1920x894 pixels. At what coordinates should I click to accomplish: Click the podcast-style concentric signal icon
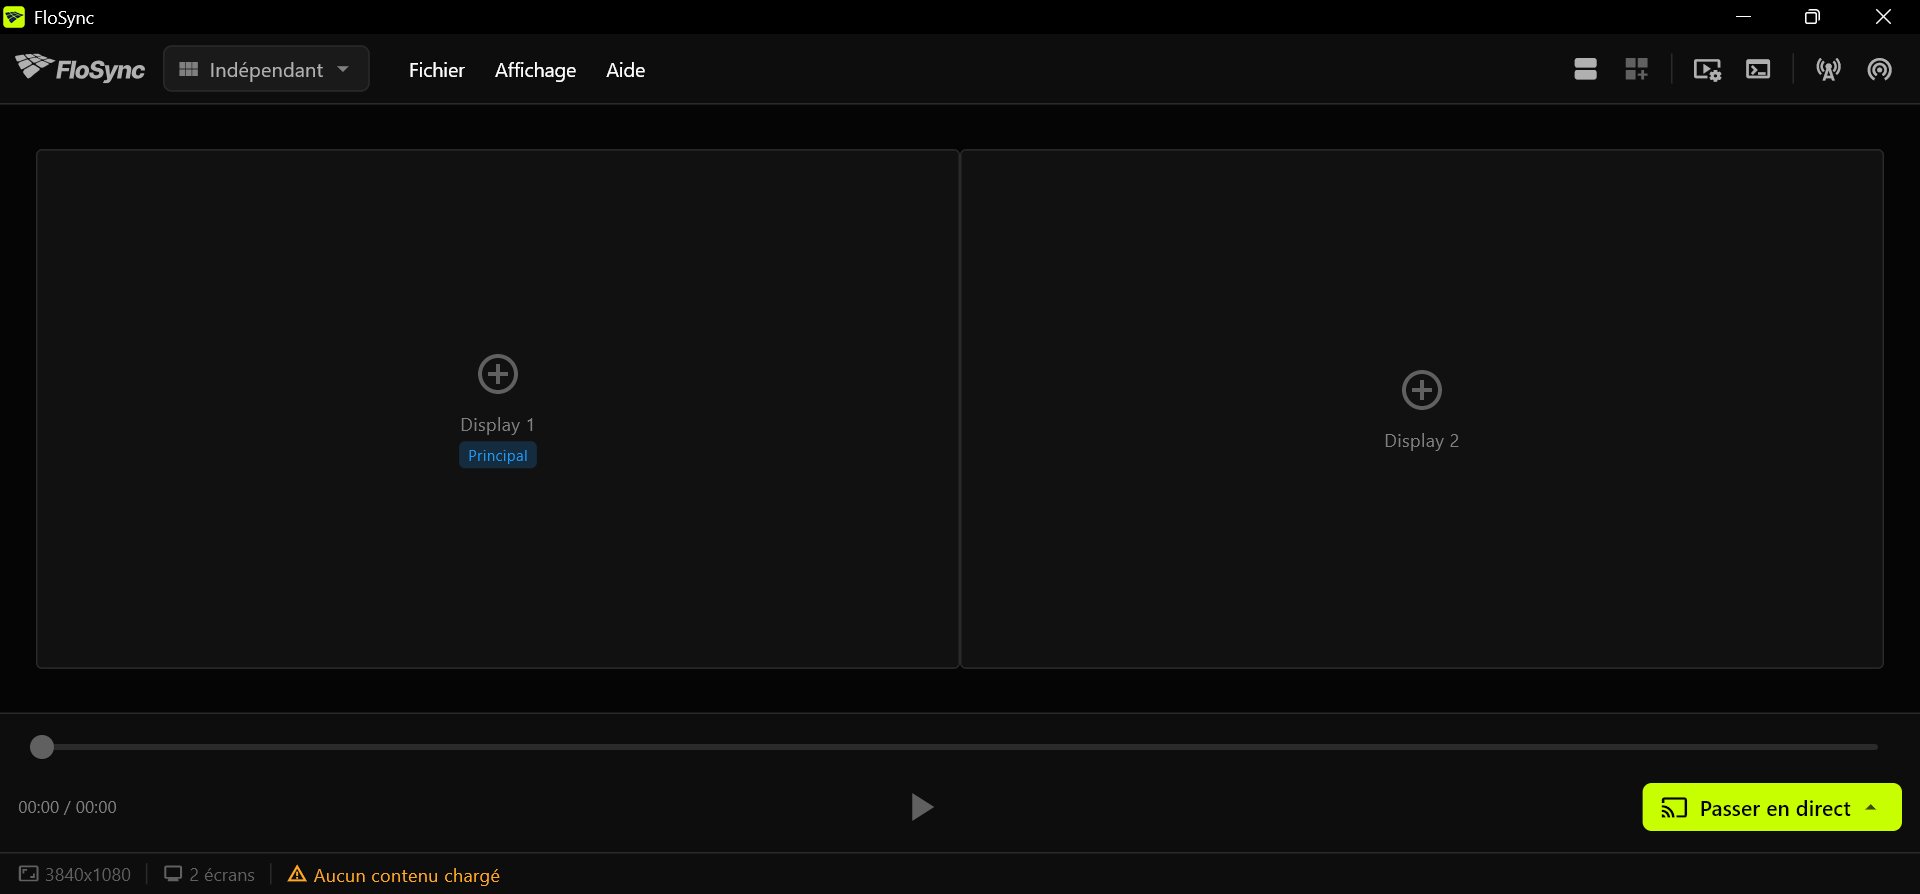1879,69
